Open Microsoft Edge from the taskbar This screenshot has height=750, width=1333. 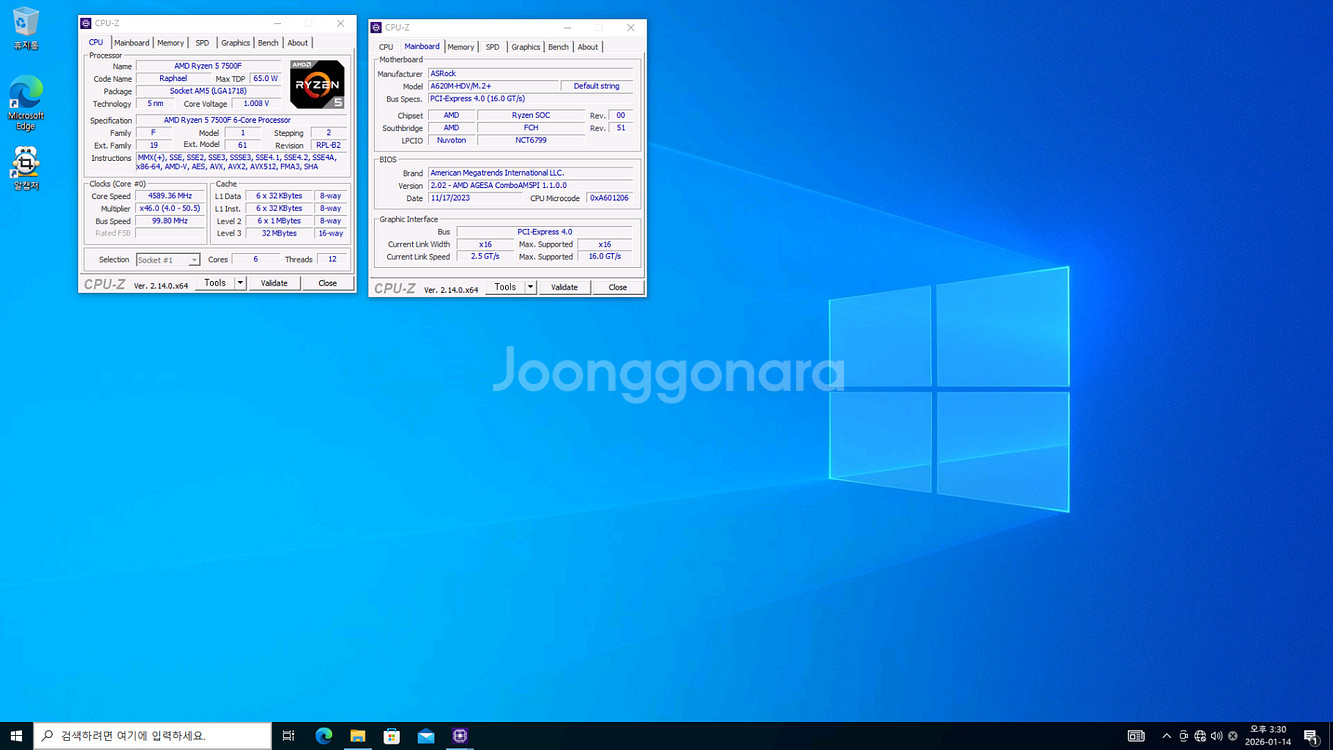(323, 735)
